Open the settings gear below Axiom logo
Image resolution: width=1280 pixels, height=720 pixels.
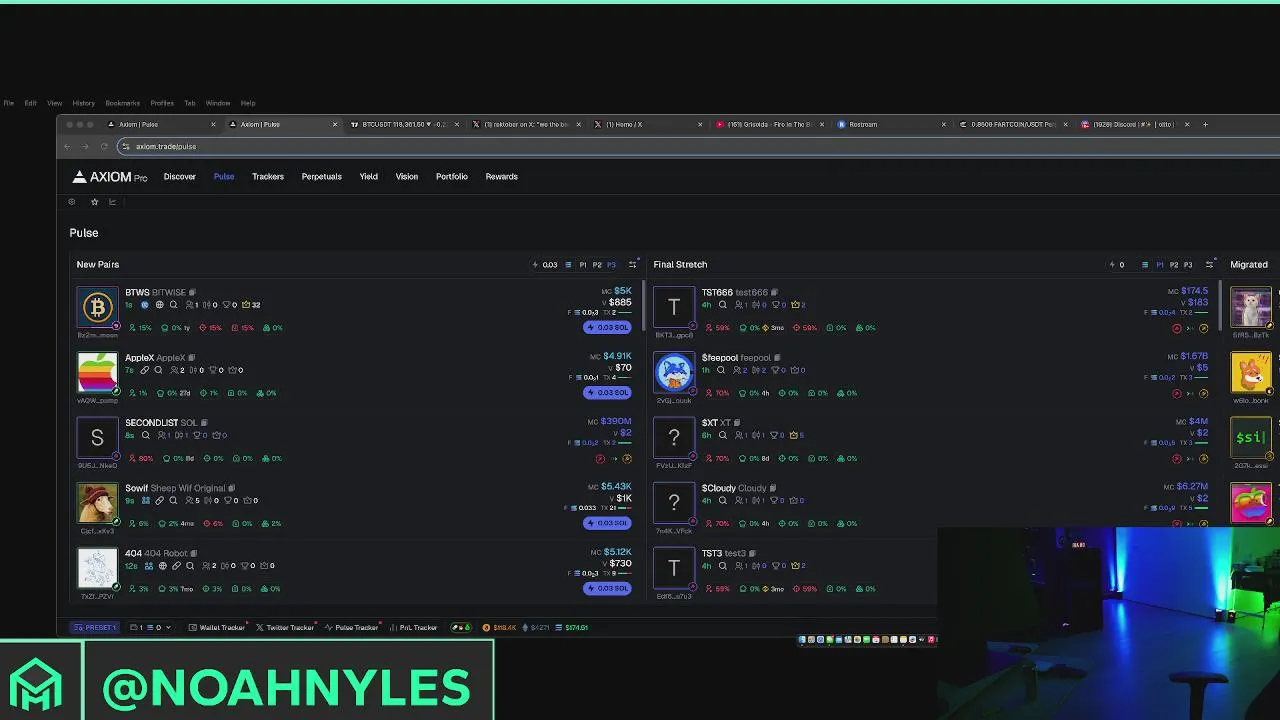[x=72, y=202]
